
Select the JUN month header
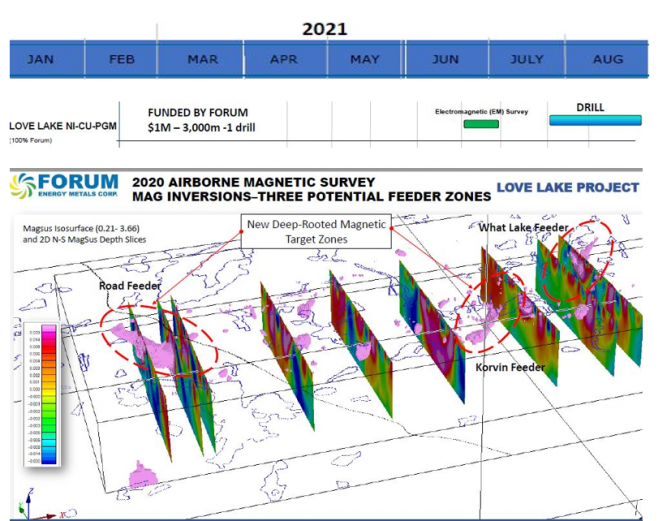pos(447,59)
